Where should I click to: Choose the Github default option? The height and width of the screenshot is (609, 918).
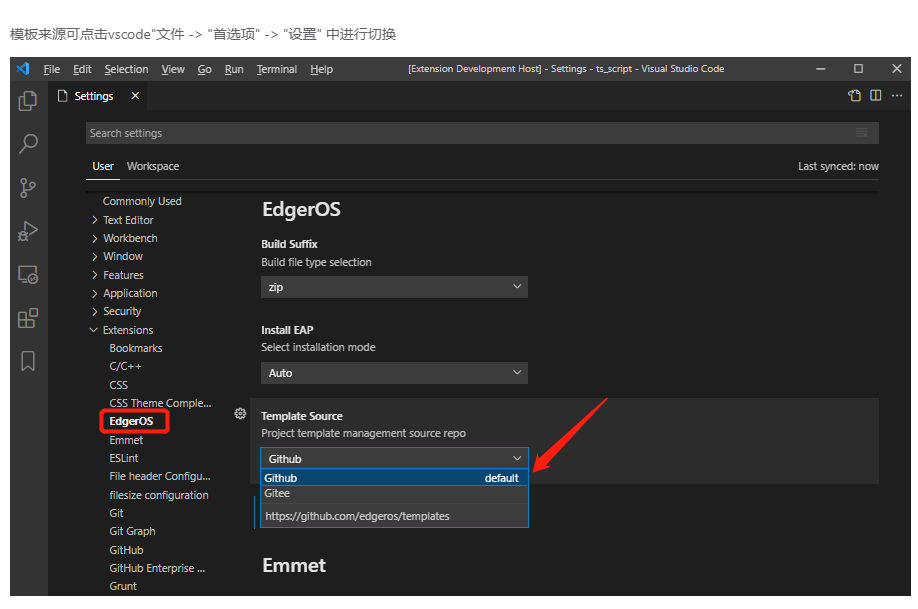[x=394, y=478]
